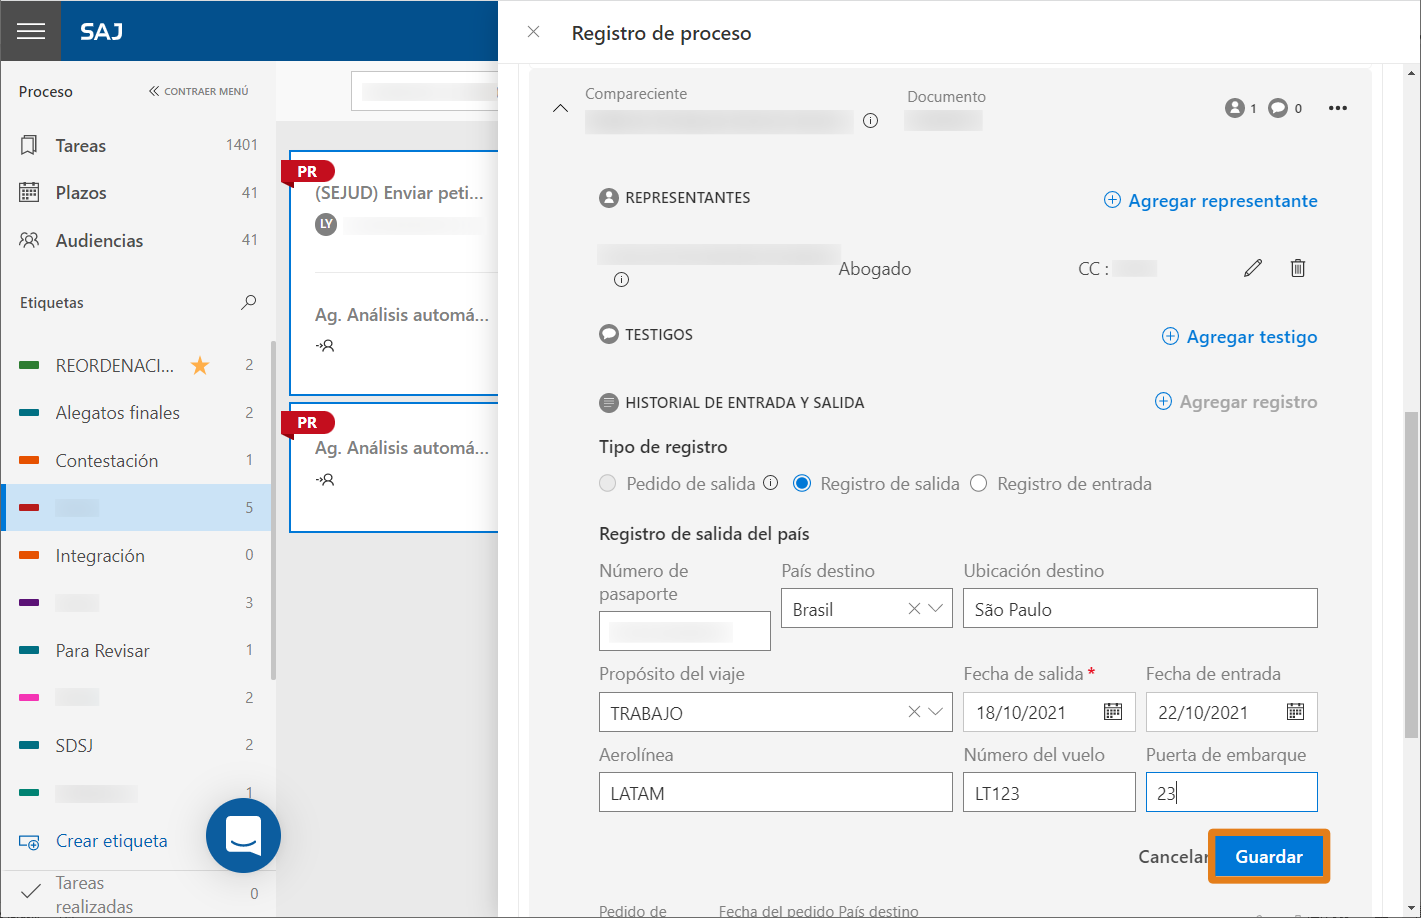Clear the Propósito del viaje TRABAJO value

(x=914, y=712)
